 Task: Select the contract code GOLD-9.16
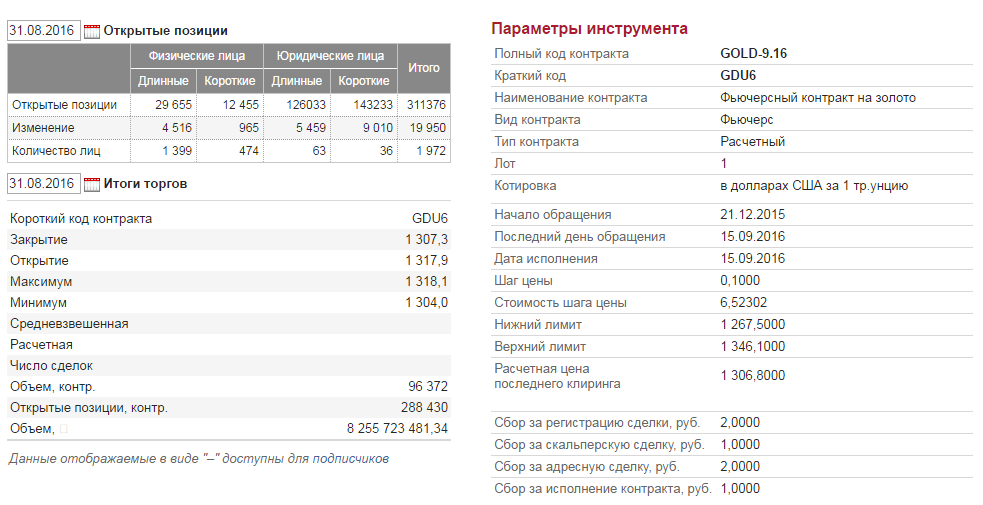754,54
